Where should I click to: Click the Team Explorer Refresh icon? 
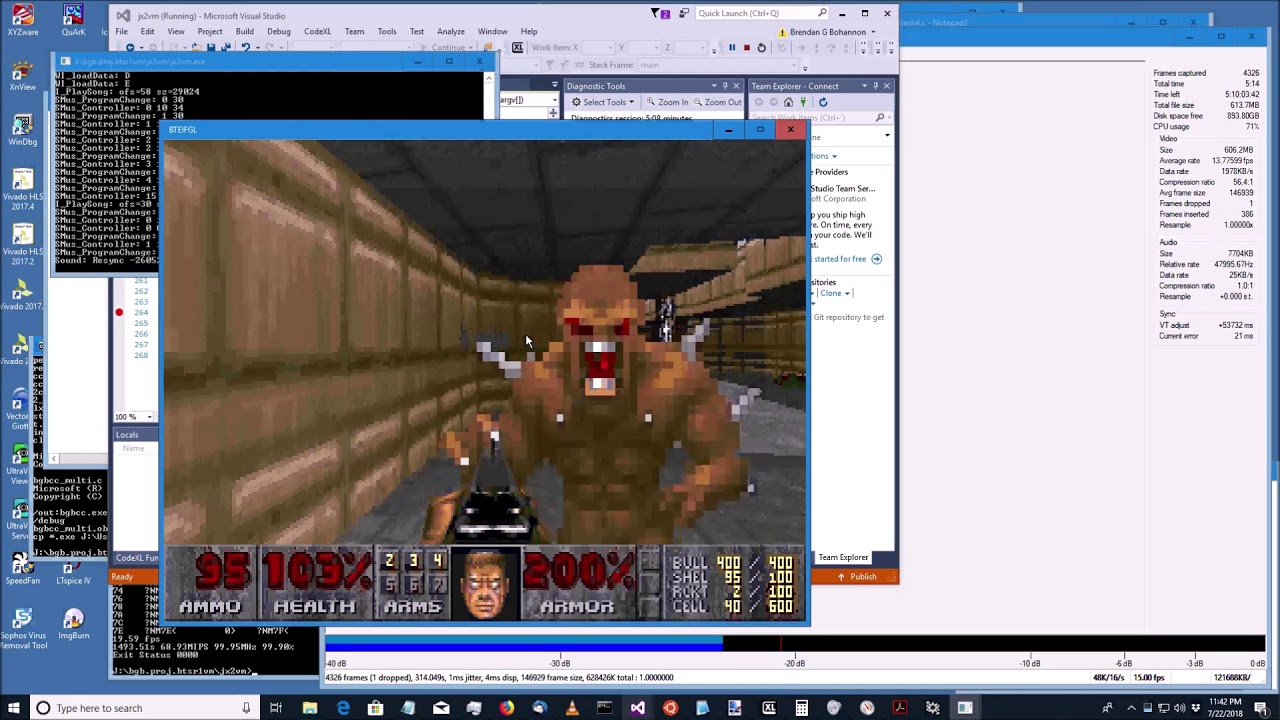pyautogui.click(x=822, y=102)
